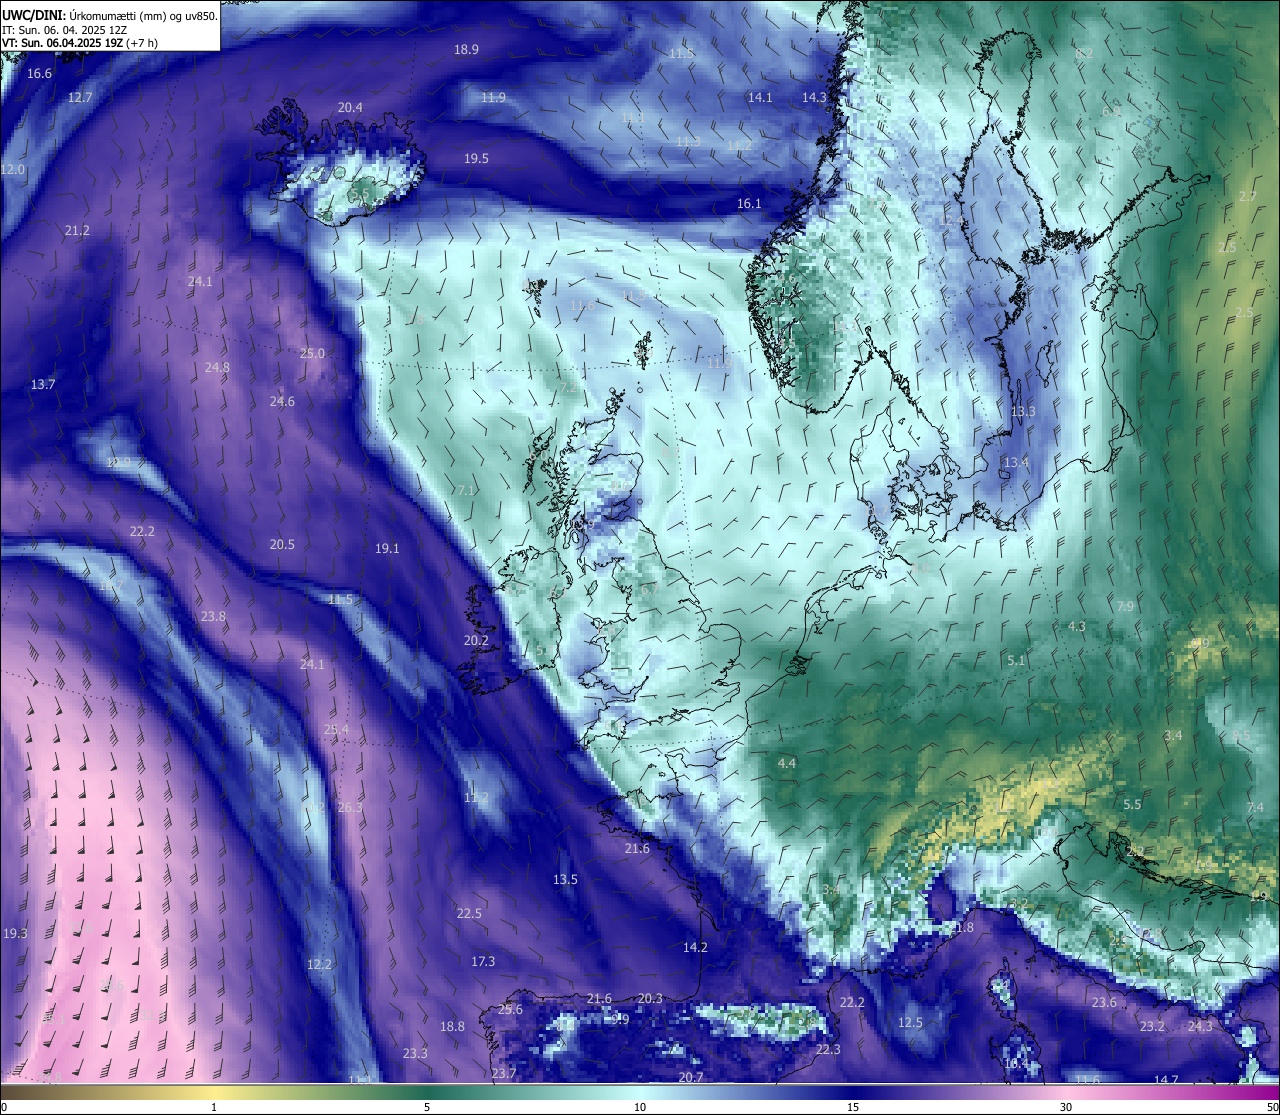The width and height of the screenshot is (1280, 1115).
Task: Click the 23.8 value label
Action: click(x=213, y=616)
